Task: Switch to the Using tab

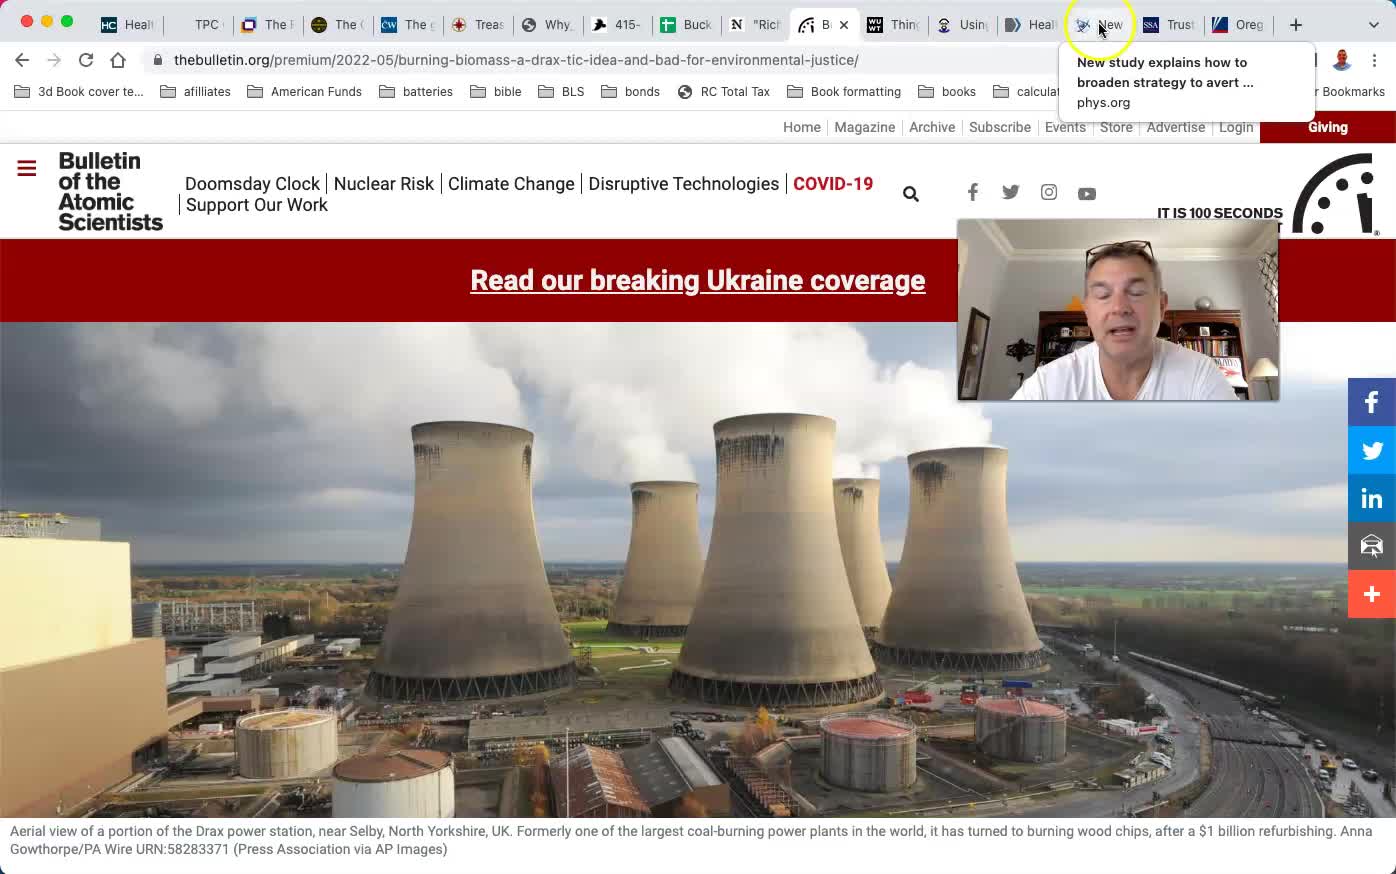Action: [x=963, y=25]
